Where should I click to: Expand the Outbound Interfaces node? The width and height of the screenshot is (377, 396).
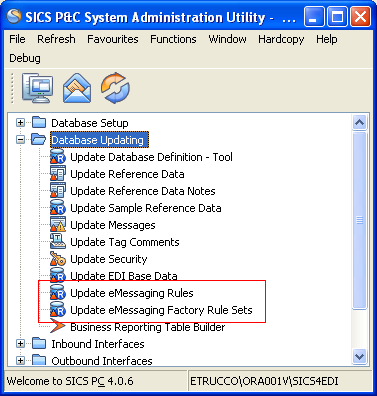click(20, 361)
